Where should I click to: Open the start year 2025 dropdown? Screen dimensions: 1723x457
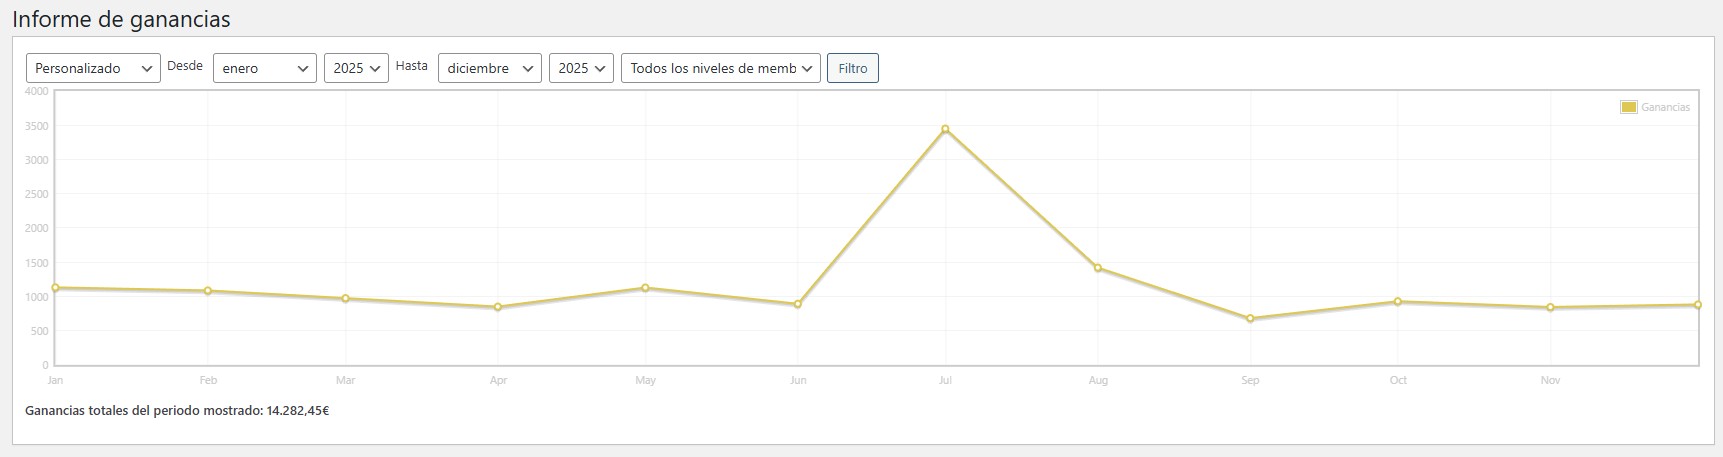356,68
